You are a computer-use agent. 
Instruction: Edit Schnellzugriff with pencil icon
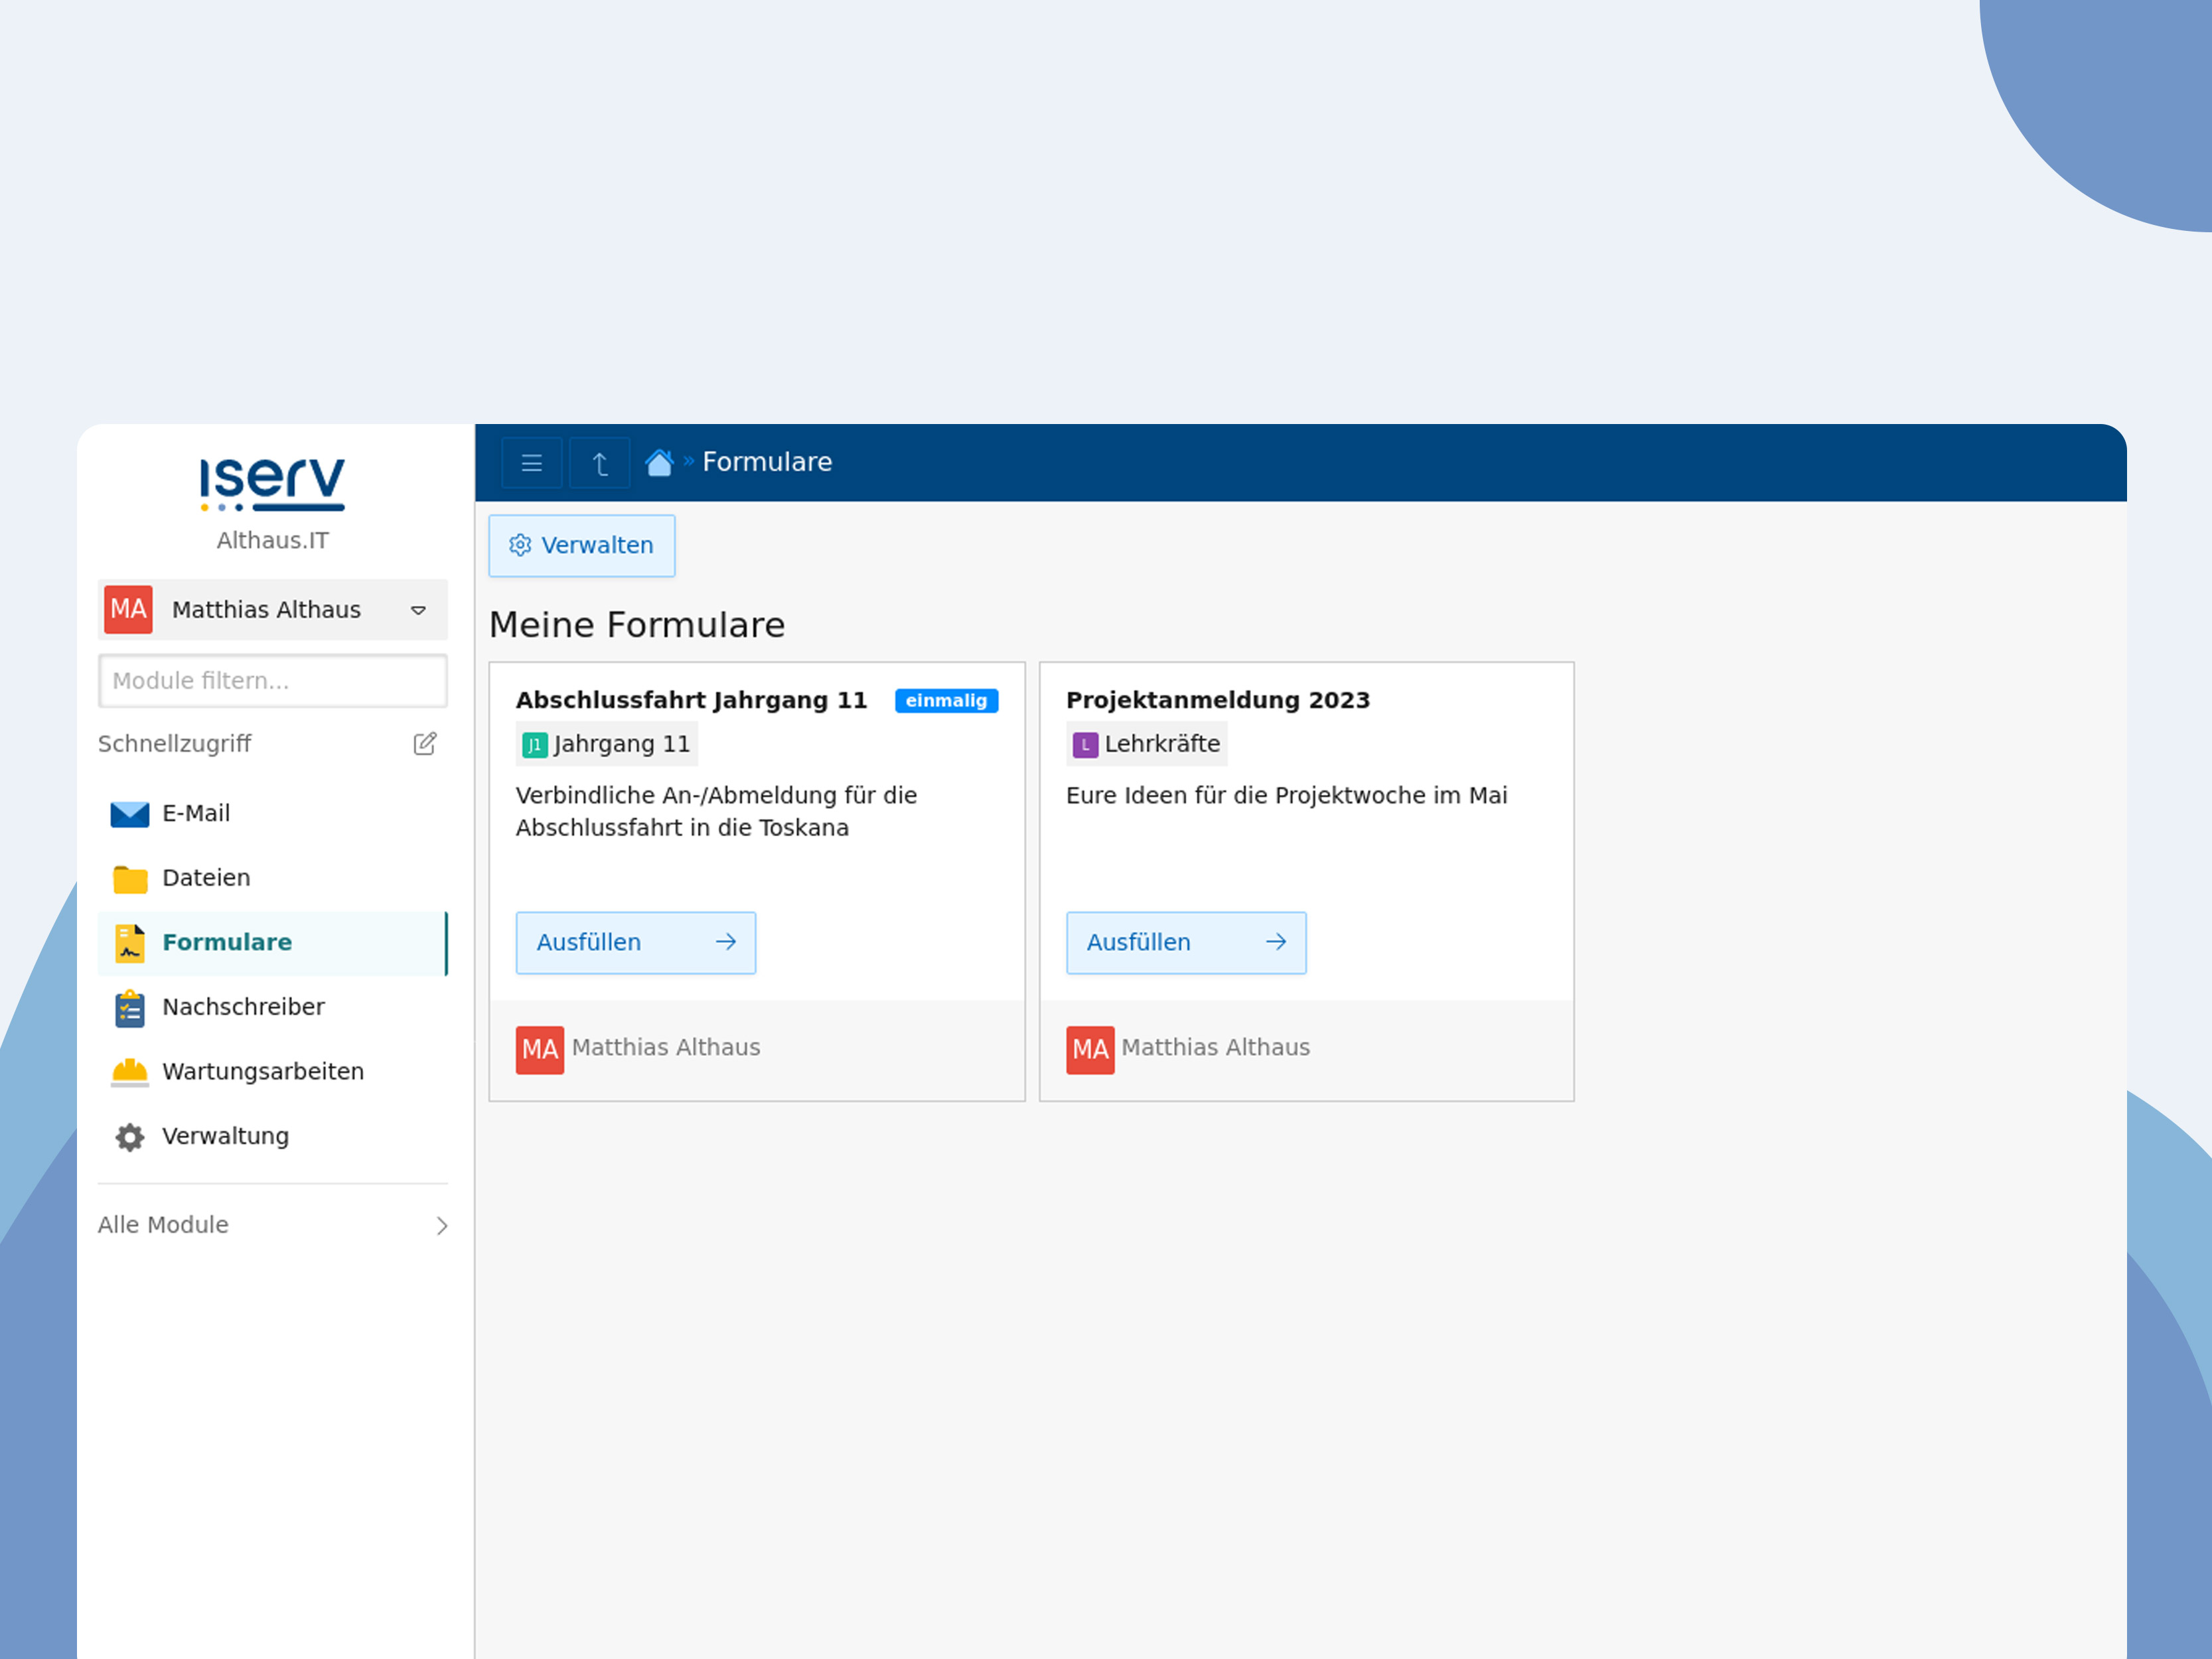click(425, 744)
